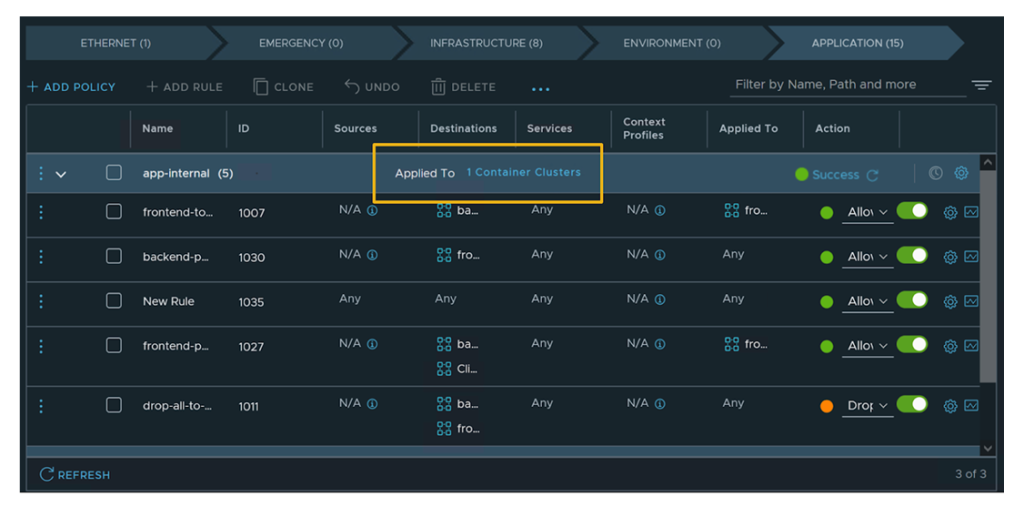Click the gear icon for New Rule
Viewport: 1024px width, 507px height.
point(950,301)
